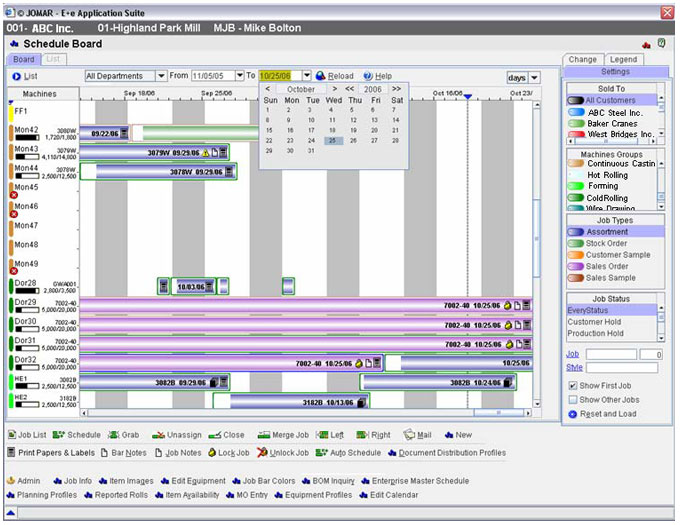Screen dimensions: 680x525
Task: Select Baker Cranes customer swatch
Action: 576,124
